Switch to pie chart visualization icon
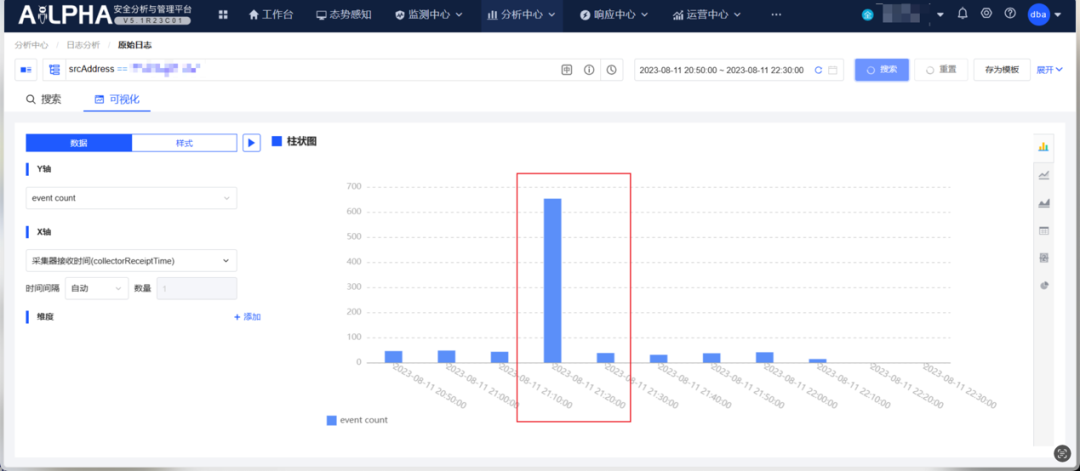Image resolution: width=1080 pixels, height=471 pixels. (x=1044, y=285)
